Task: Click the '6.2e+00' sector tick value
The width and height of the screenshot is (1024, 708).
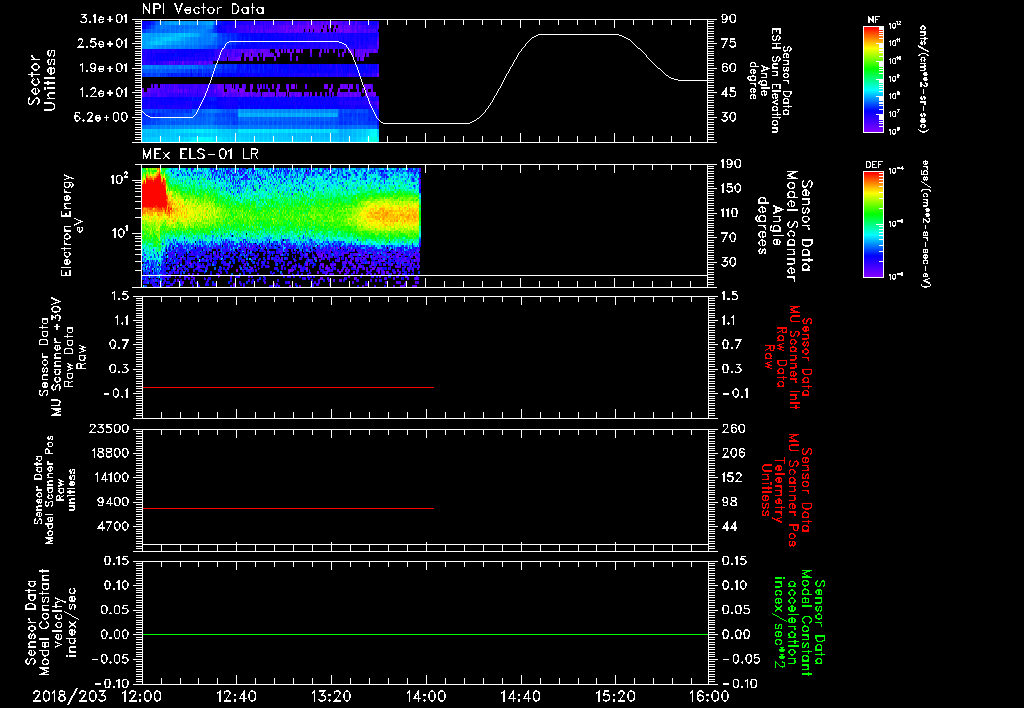Action: click(x=103, y=117)
